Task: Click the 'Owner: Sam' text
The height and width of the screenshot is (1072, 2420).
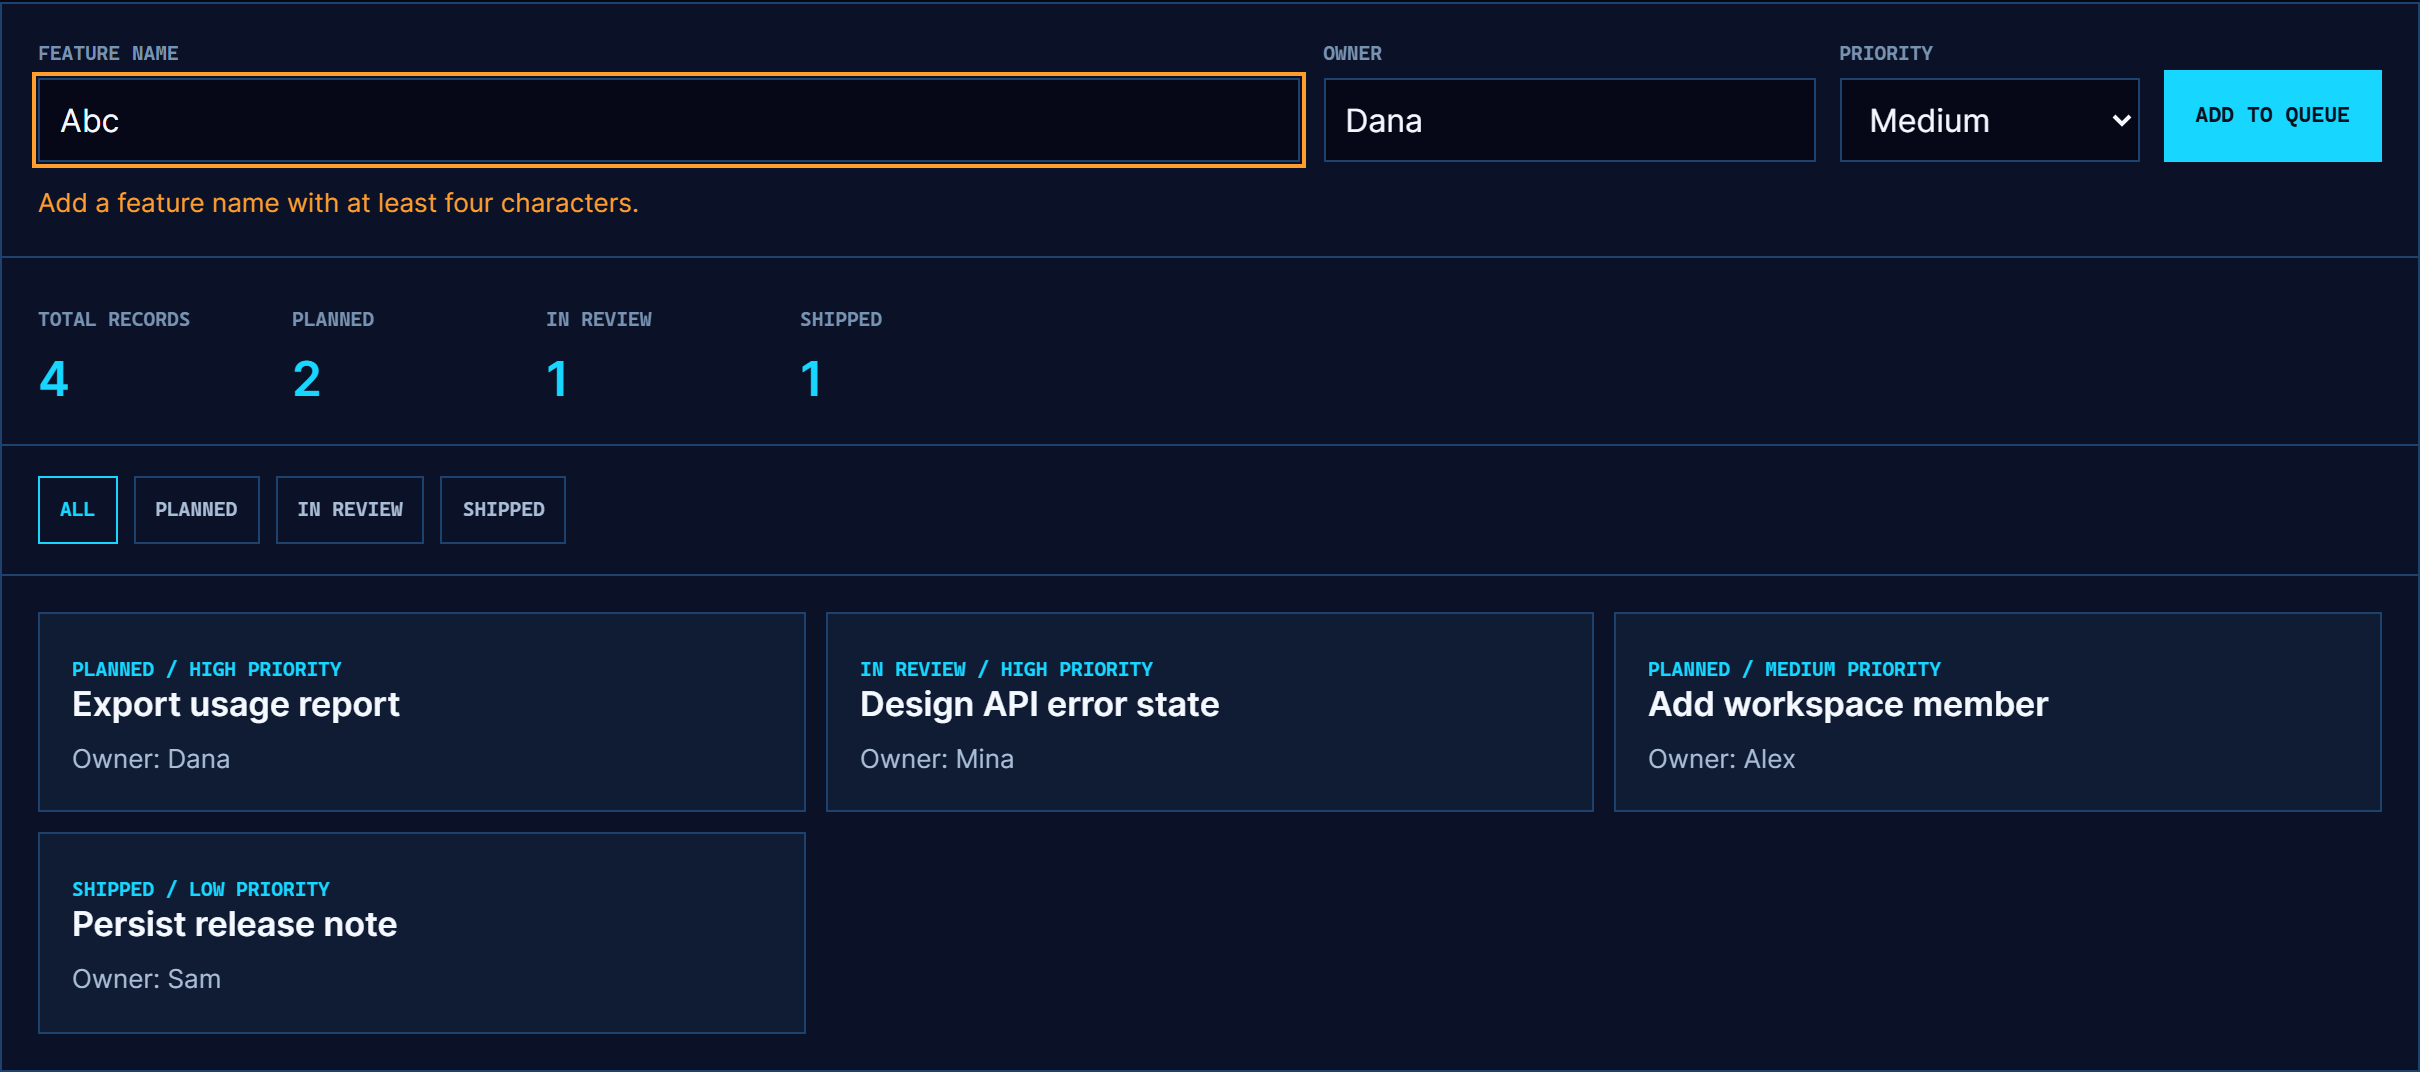Action: tap(146, 979)
